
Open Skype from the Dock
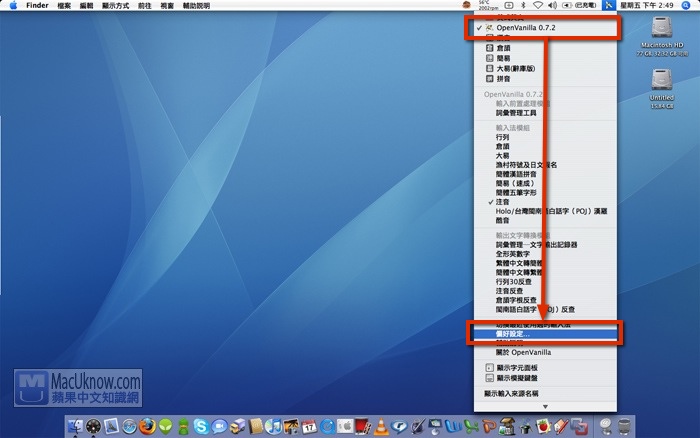coord(201,427)
